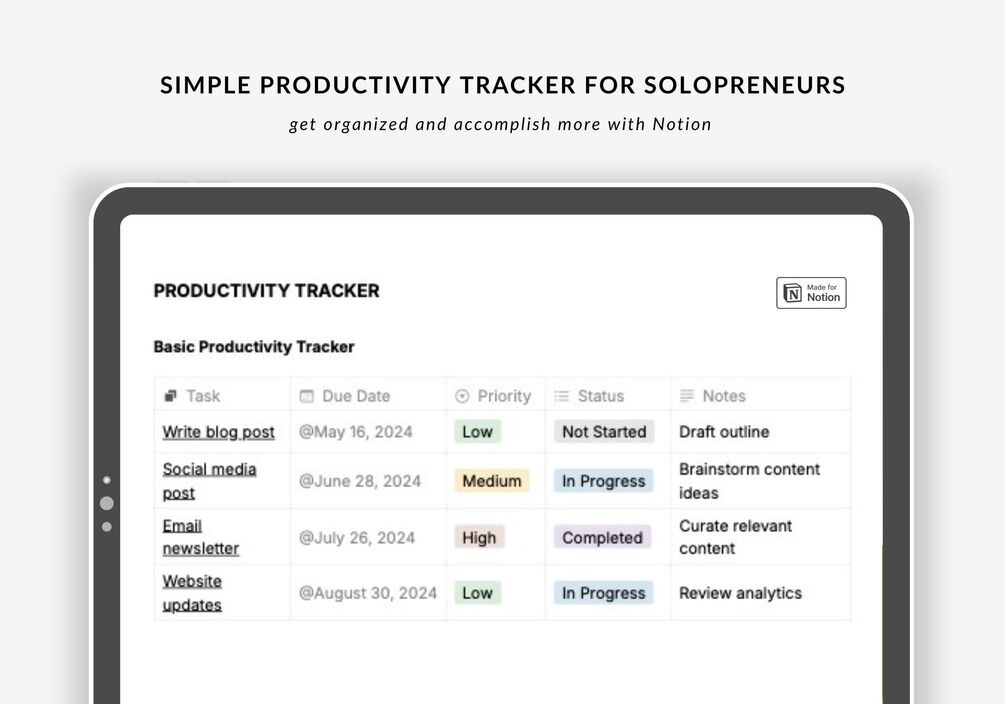Click the Priority column select icon
Screen dimensions: 1005x704
coord(462,396)
